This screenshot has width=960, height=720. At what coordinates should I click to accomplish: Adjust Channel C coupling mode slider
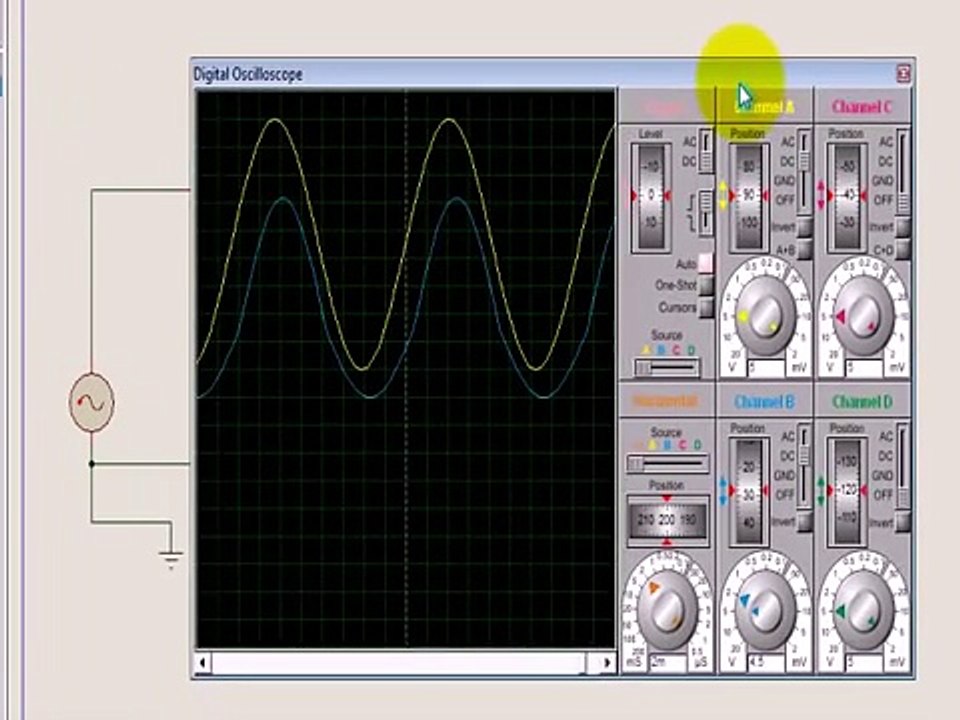(902, 171)
